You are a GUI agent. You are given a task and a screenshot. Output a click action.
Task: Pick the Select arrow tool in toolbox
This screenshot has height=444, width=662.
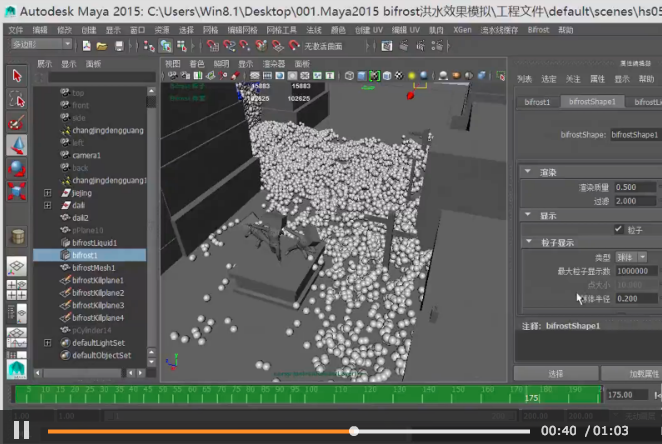pyautogui.click(x=17, y=76)
